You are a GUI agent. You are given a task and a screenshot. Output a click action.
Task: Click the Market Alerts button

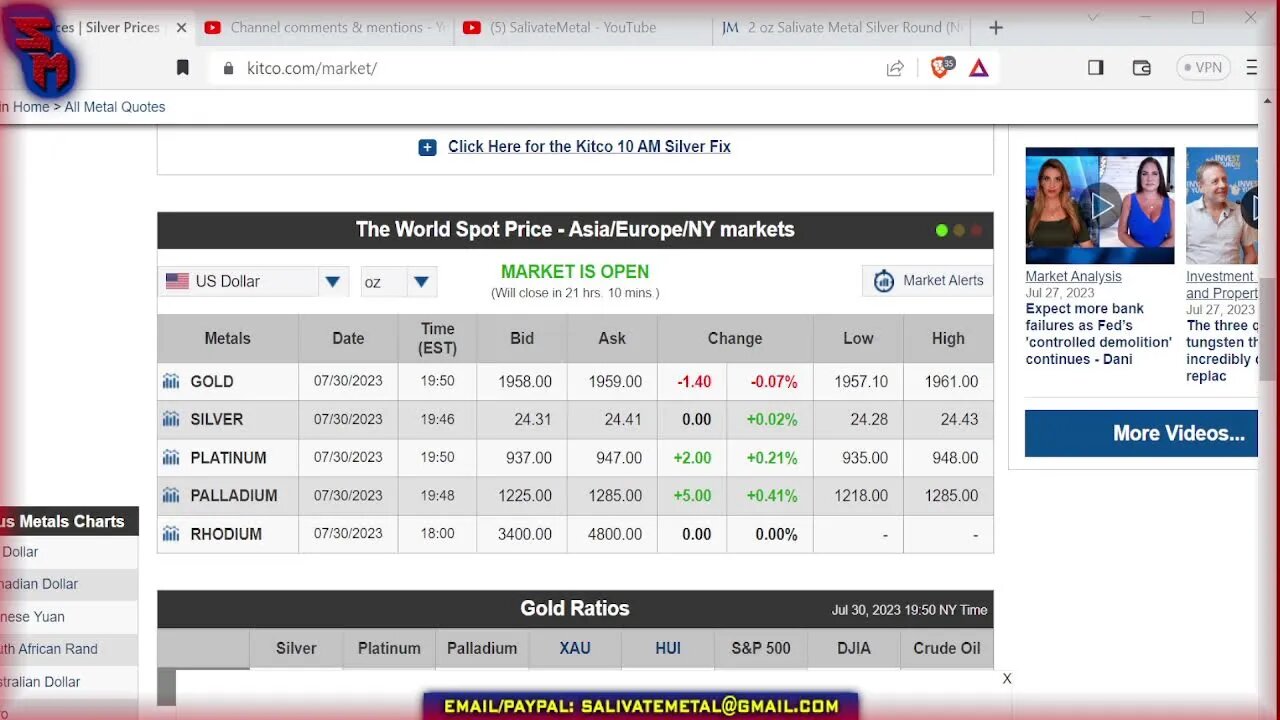[x=927, y=281]
